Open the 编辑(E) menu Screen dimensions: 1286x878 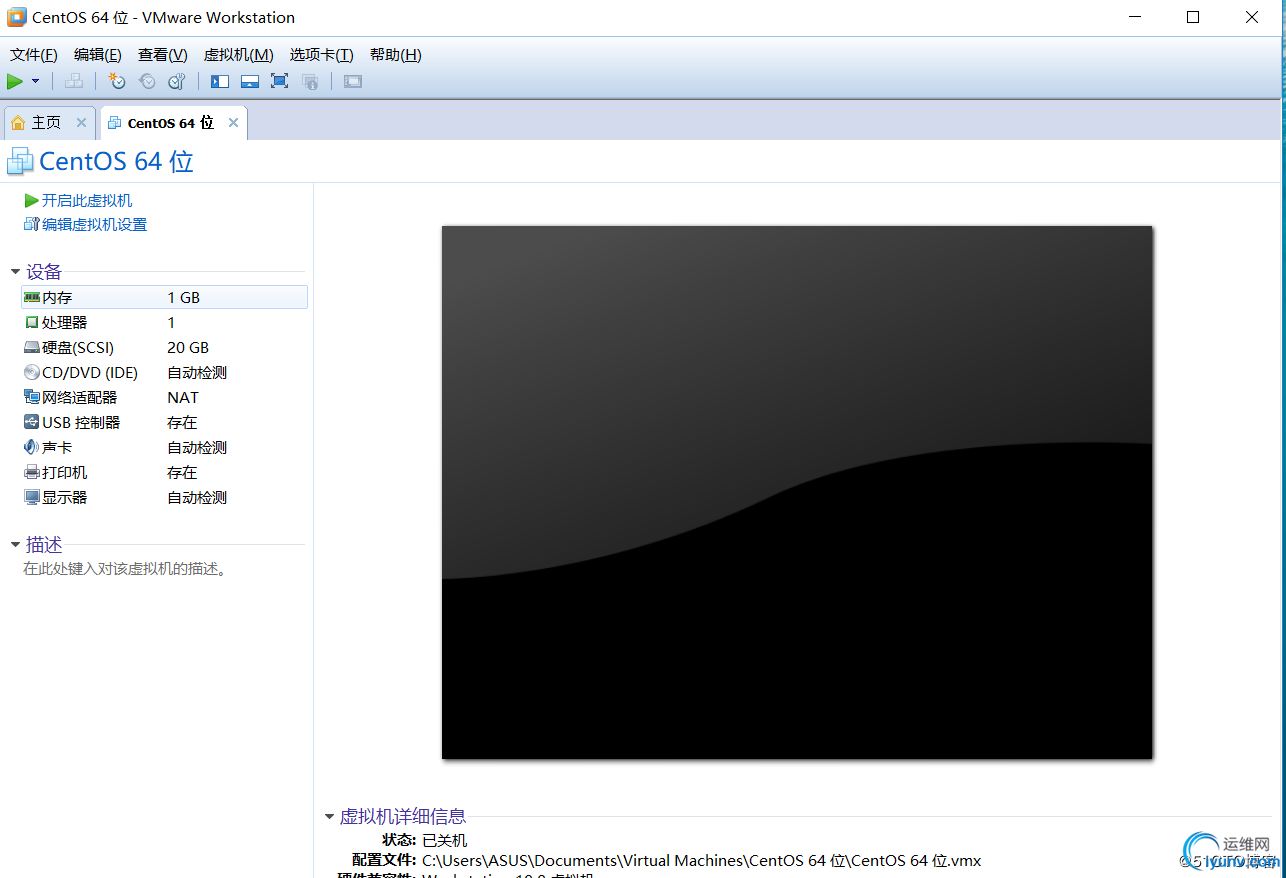[98, 55]
